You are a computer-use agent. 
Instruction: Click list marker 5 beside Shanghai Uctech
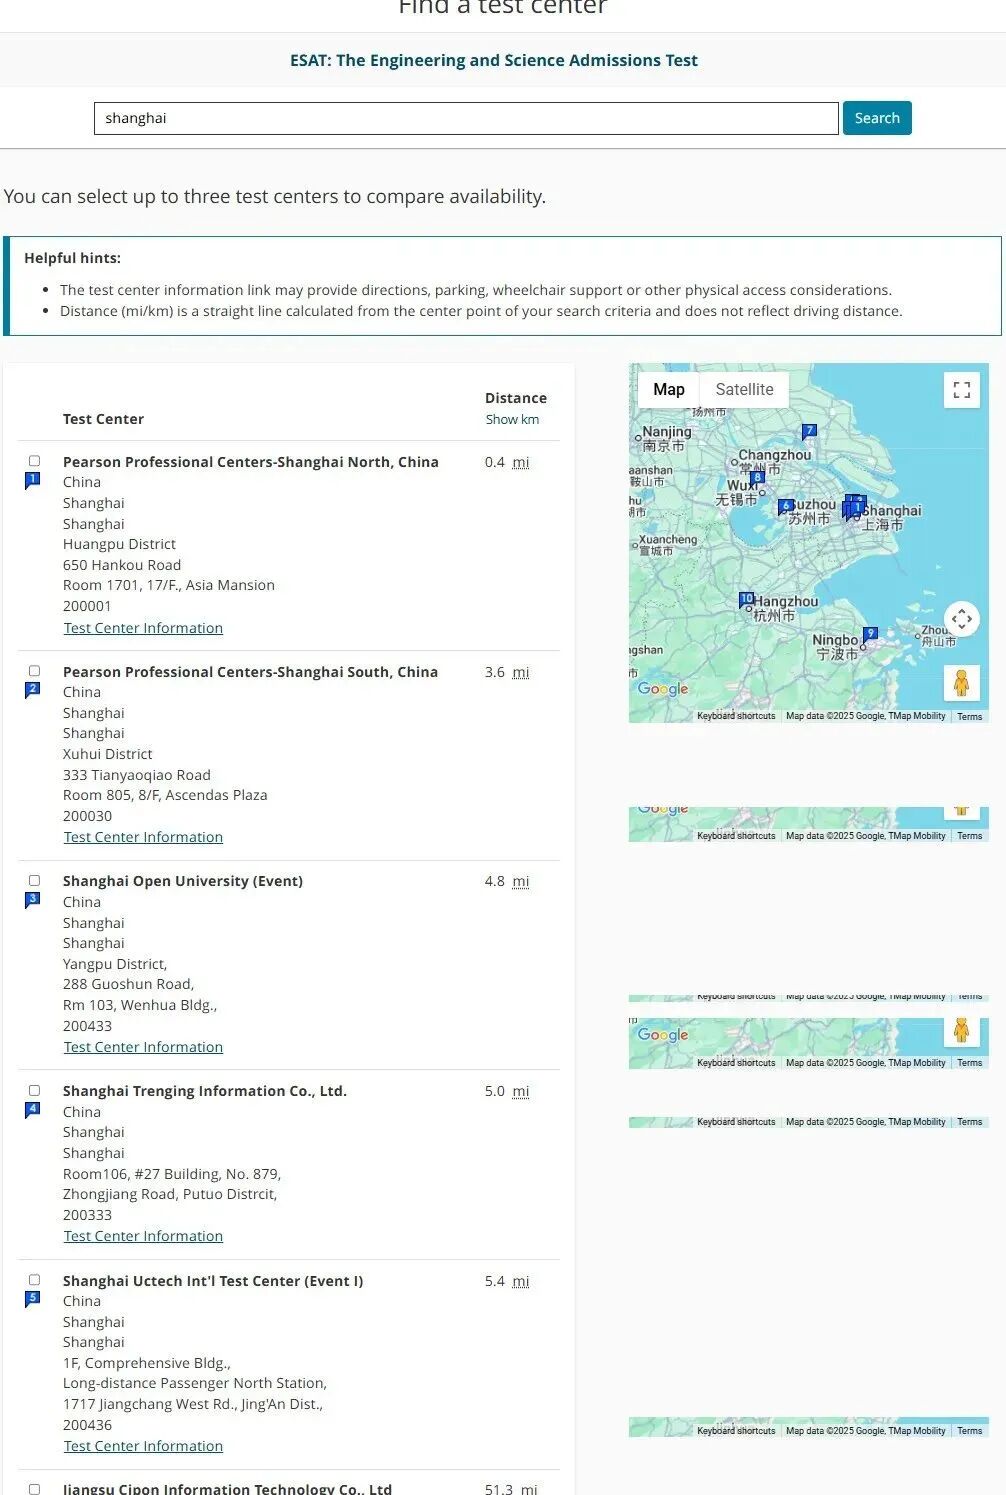coord(33,1299)
